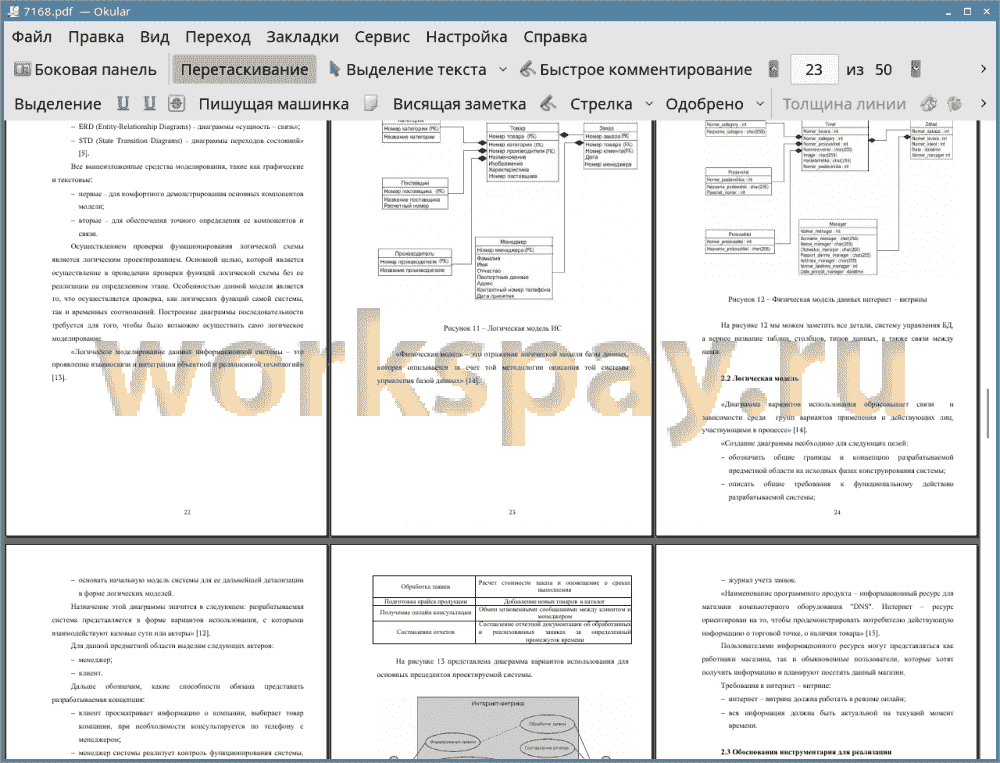Click the 'Подготовка прайса продукции' table cell
The width and height of the screenshot is (1000, 763).
coord(425,601)
